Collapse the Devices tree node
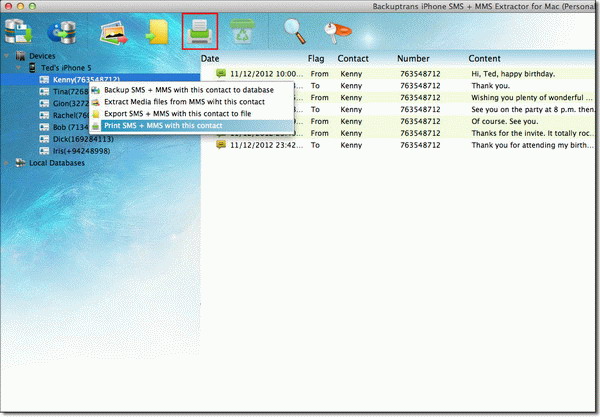Viewport: 600px width, 417px height. click(x=7, y=56)
